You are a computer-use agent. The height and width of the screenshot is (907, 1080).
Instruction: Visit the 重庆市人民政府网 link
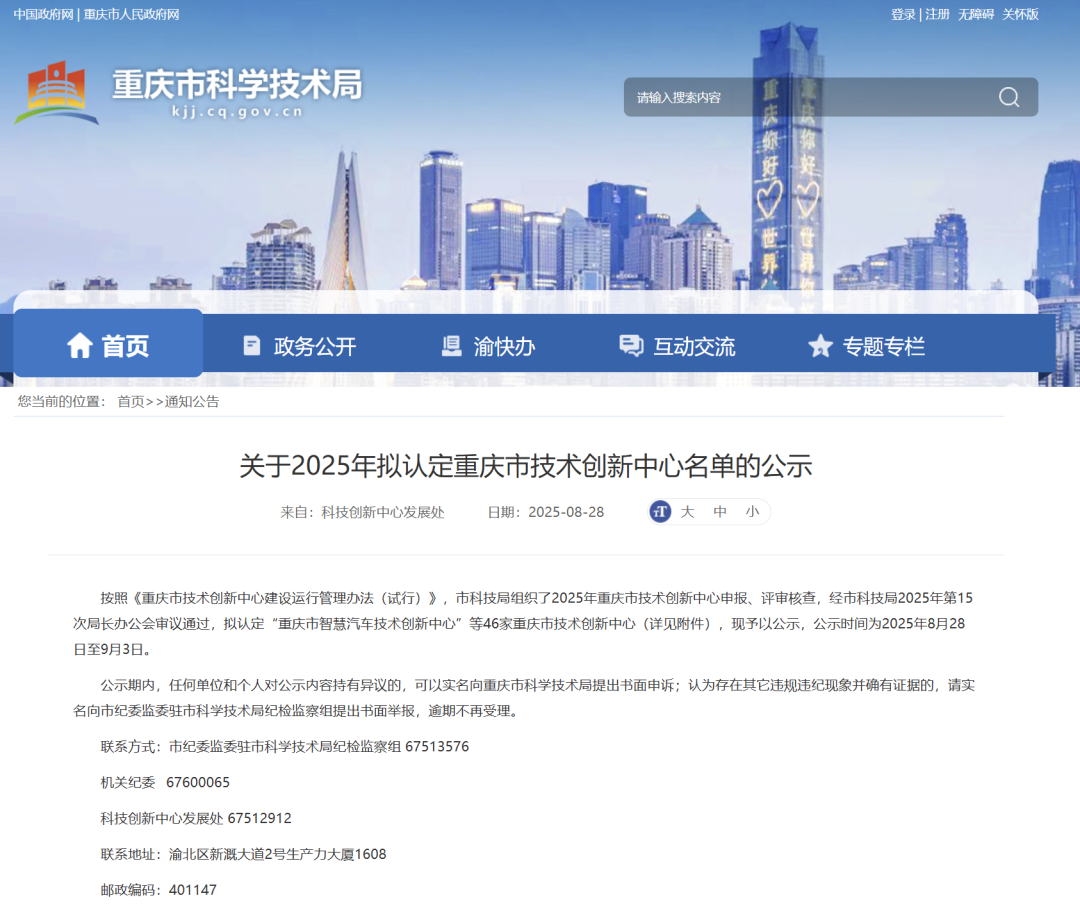[132, 14]
